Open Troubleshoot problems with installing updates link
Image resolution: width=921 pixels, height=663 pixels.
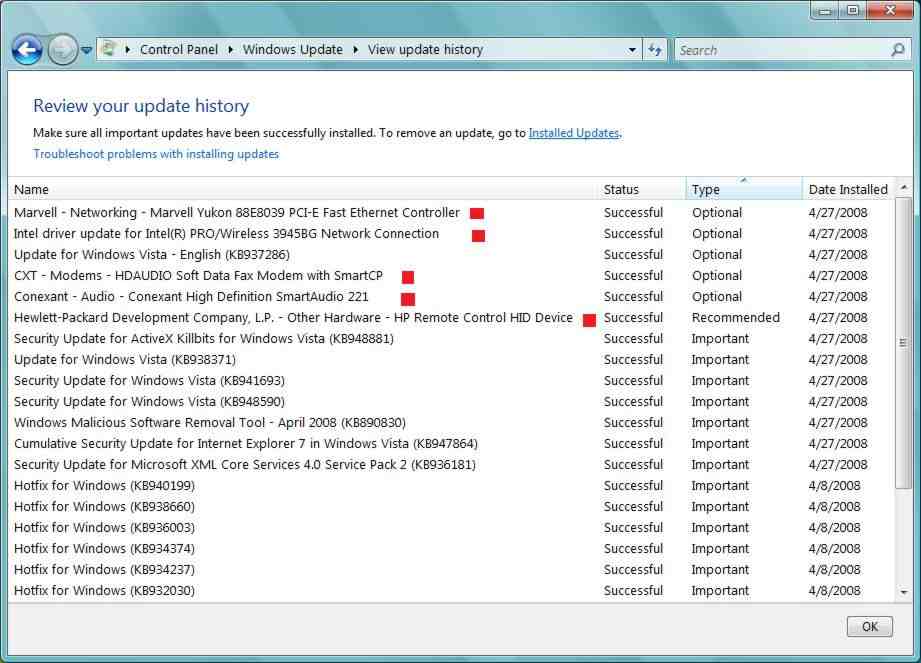pyautogui.click(x=156, y=154)
